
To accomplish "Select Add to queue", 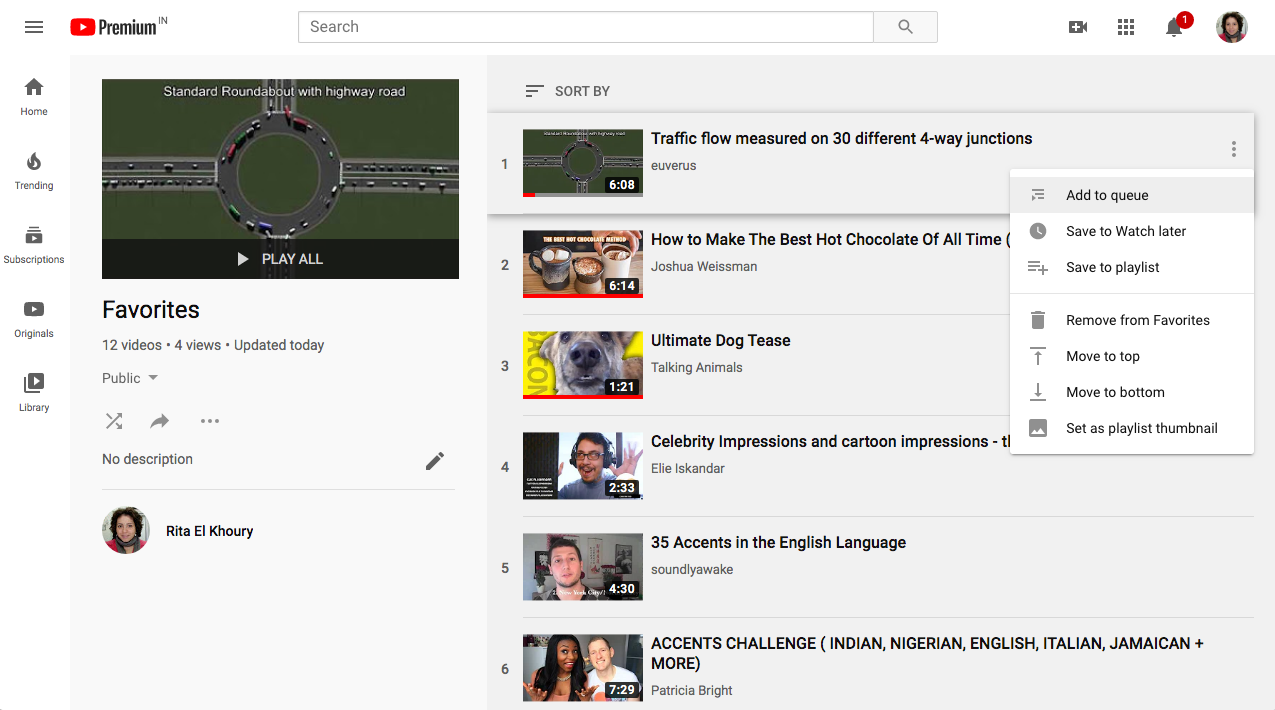I will [1107, 195].
